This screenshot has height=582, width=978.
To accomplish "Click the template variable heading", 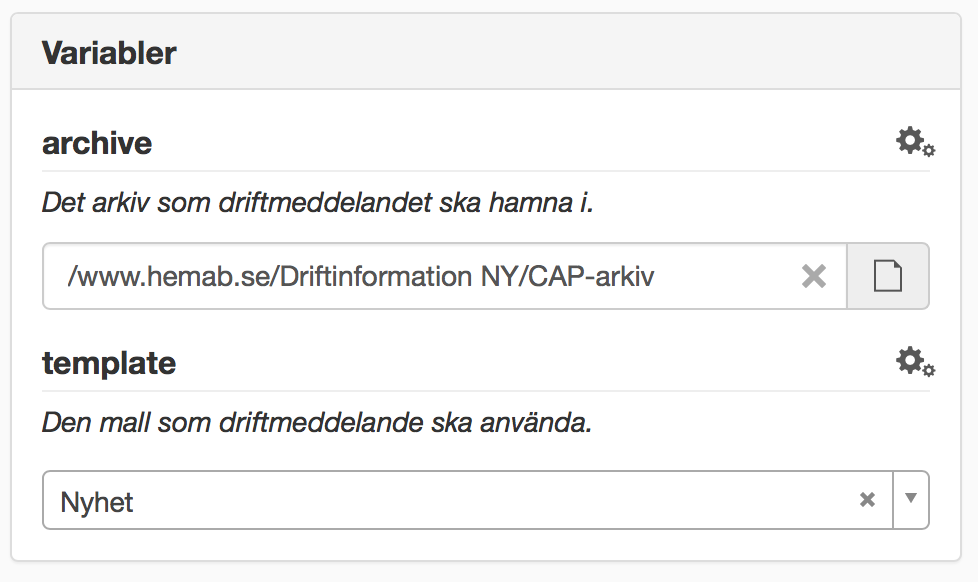I will 109,363.
